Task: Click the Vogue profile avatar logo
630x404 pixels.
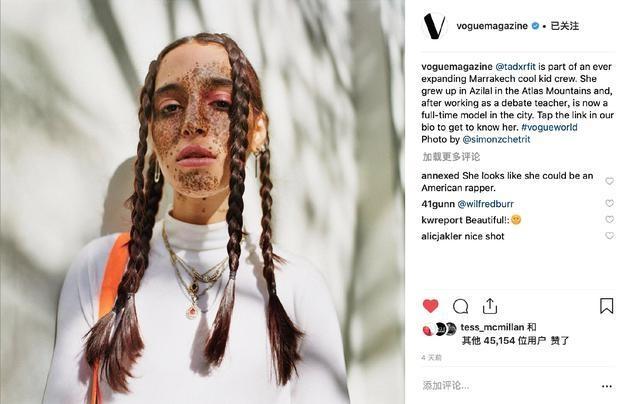Action: pos(434,26)
